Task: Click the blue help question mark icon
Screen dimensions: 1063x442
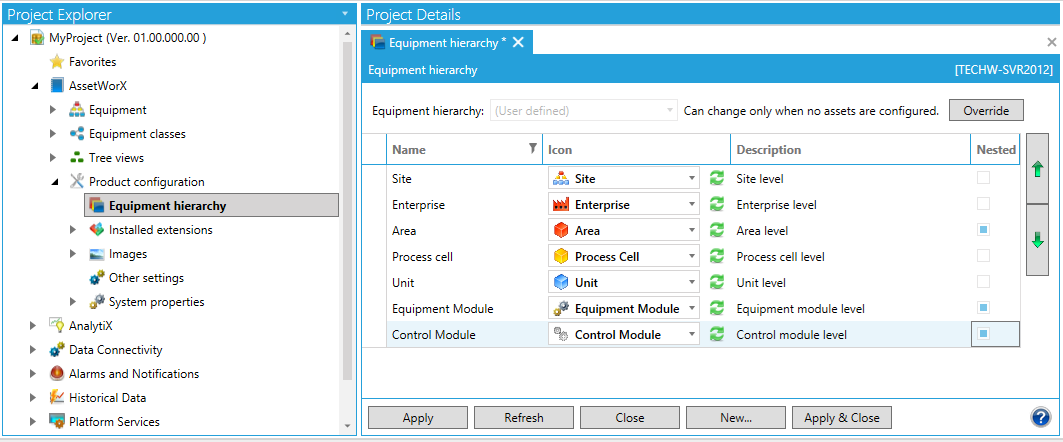Action: coord(1040,418)
